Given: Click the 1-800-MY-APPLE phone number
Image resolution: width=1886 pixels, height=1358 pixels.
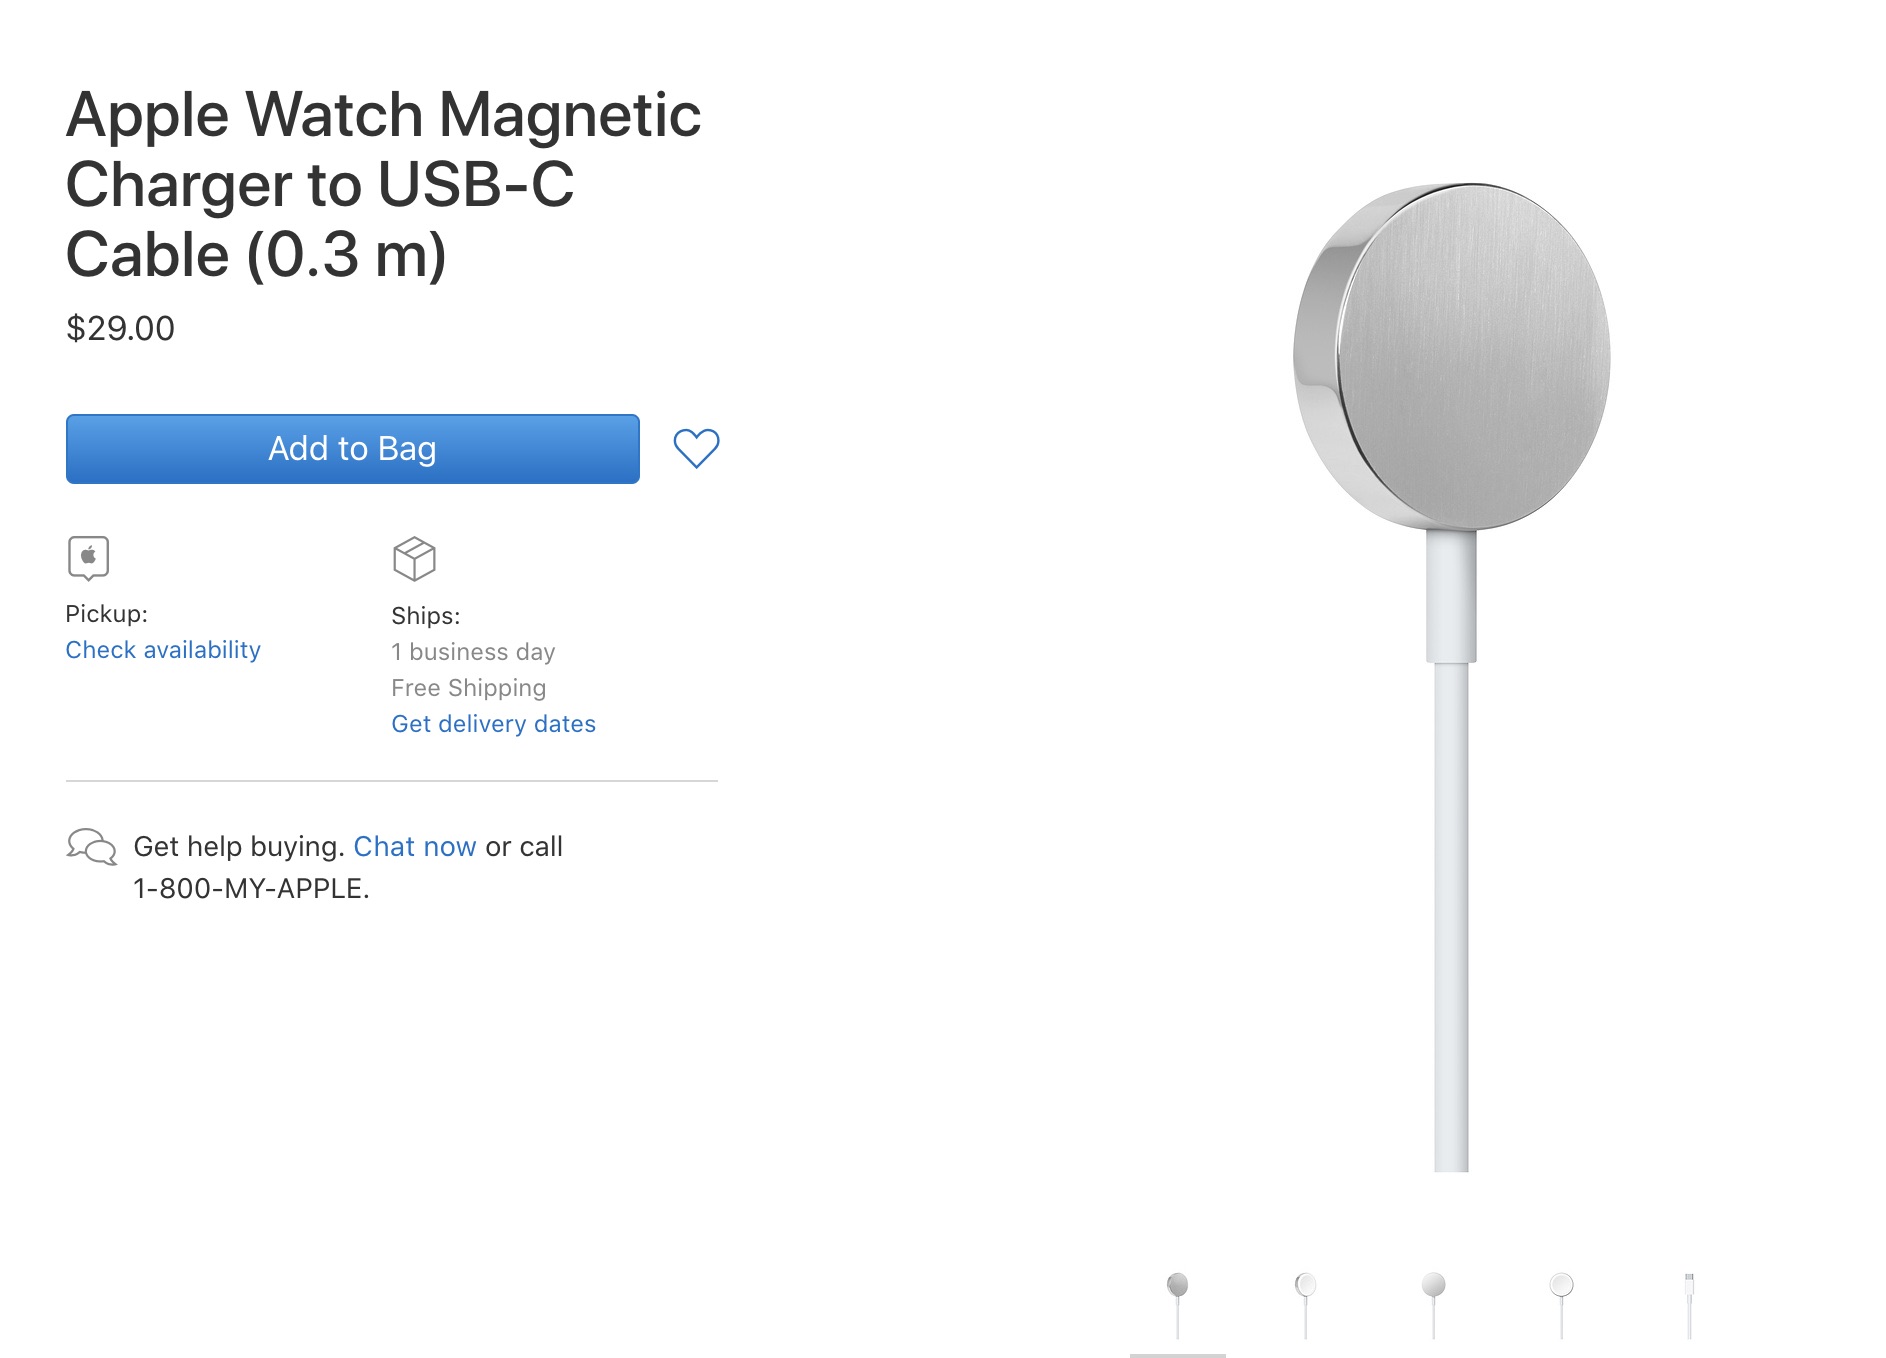Looking at the screenshot, I should [251, 888].
